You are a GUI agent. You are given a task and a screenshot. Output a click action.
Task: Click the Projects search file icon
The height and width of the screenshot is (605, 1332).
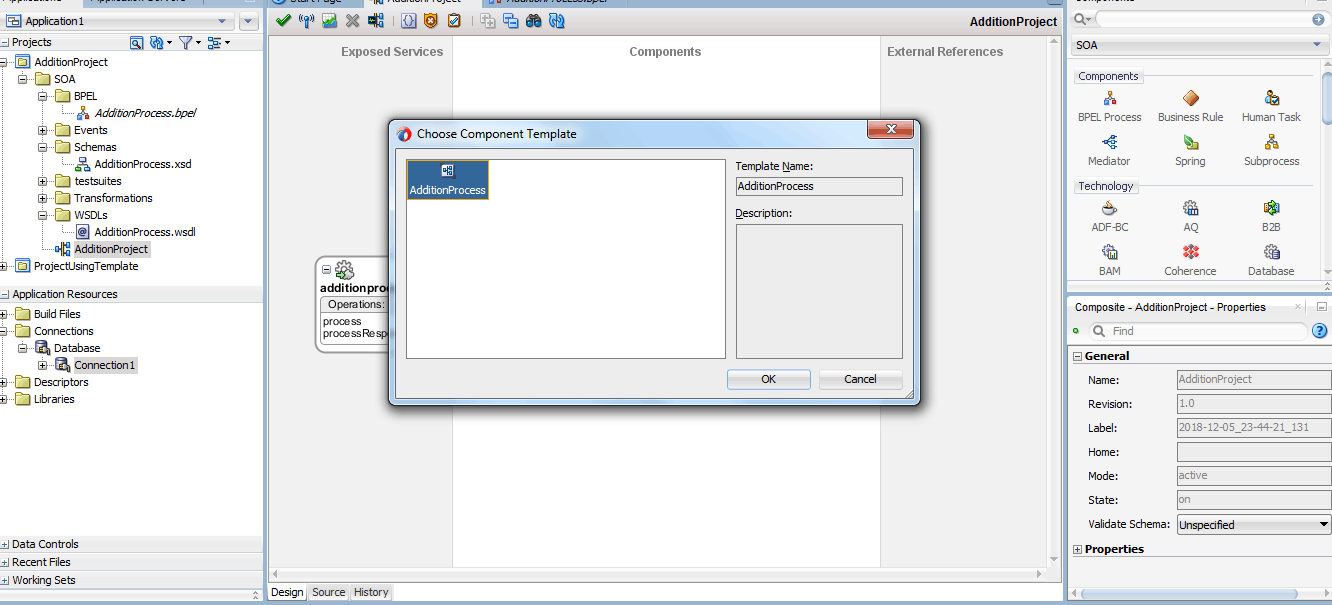[137, 42]
